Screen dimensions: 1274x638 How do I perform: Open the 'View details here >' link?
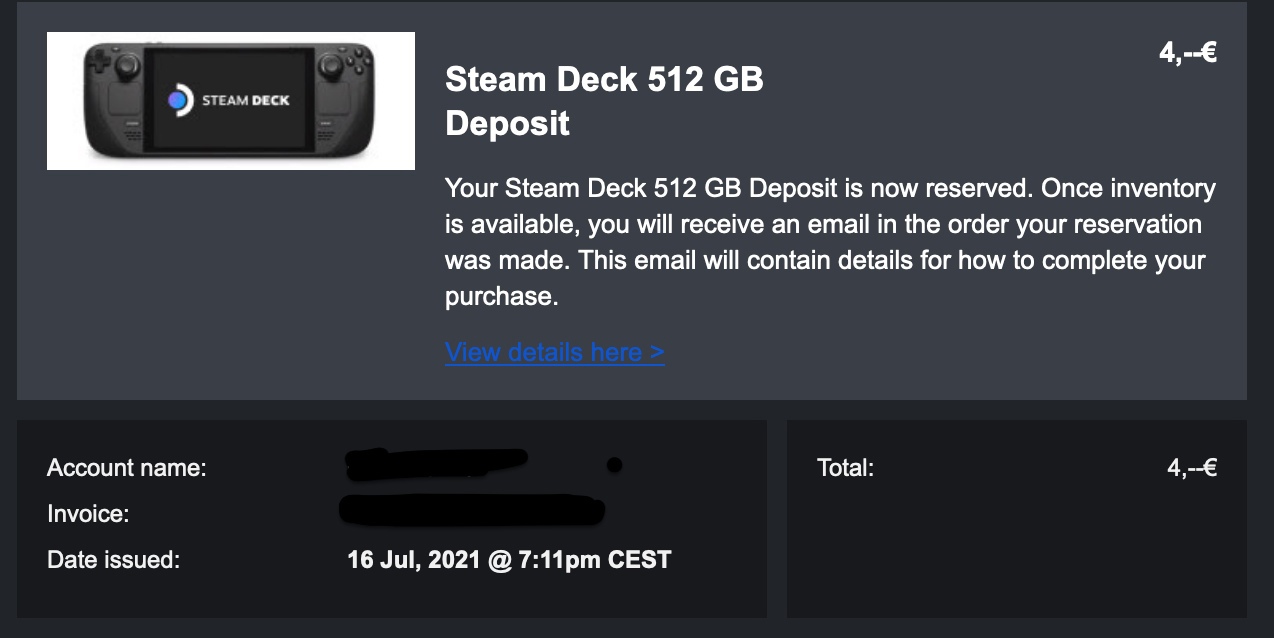pyautogui.click(x=555, y=352)
